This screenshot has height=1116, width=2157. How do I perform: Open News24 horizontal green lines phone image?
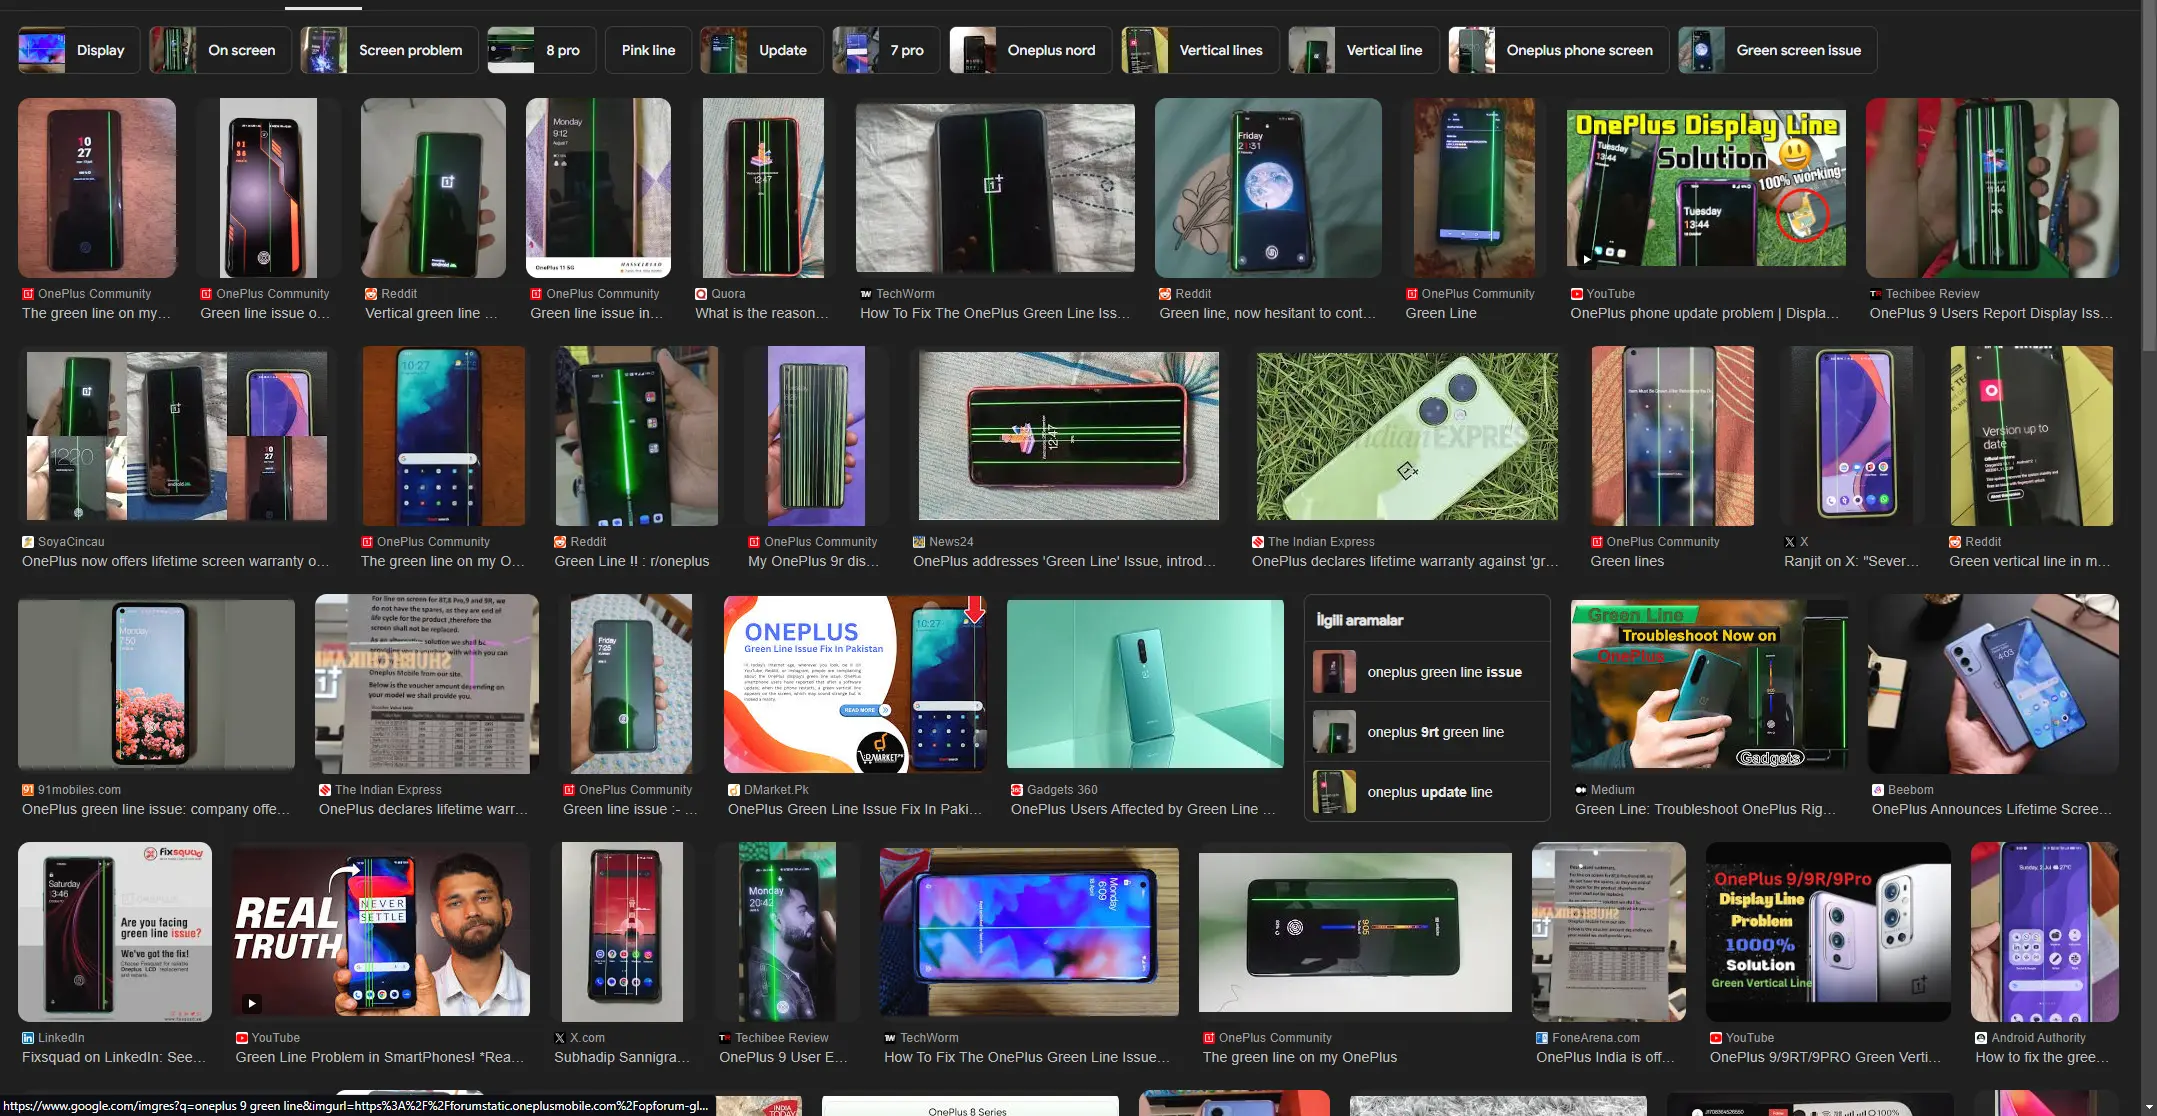coord(1069,436)
